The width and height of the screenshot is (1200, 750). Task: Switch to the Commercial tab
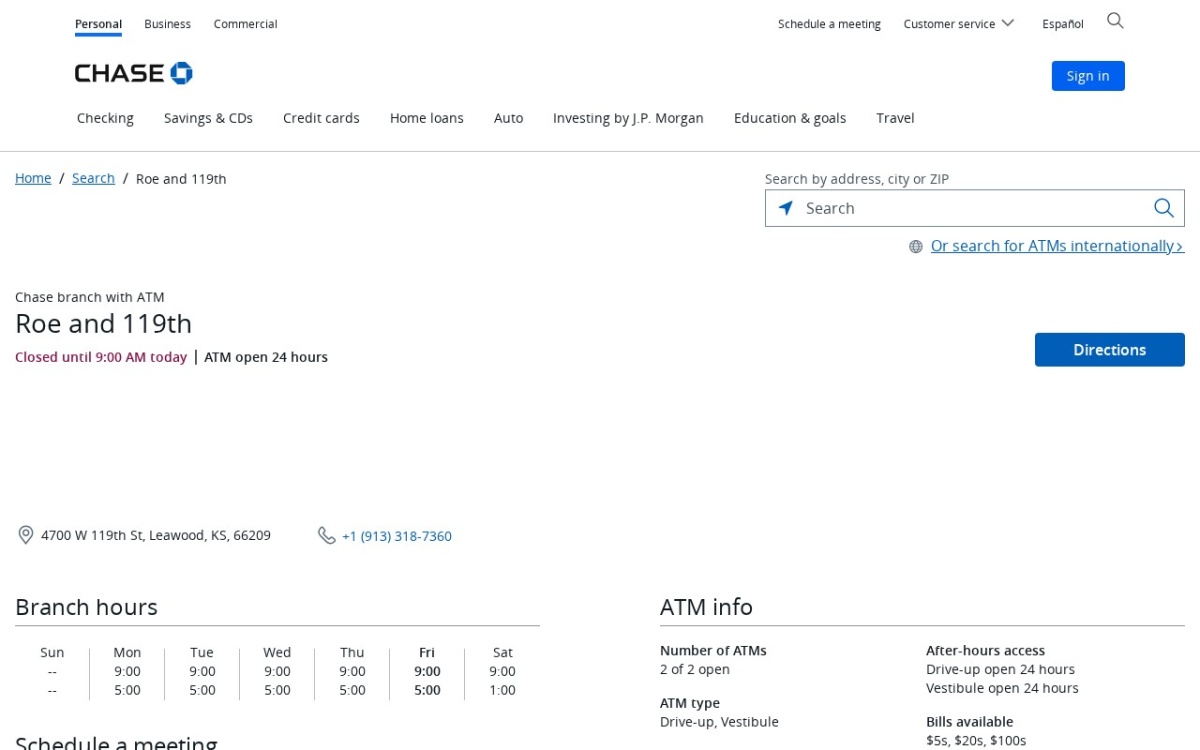coord(245,24)
